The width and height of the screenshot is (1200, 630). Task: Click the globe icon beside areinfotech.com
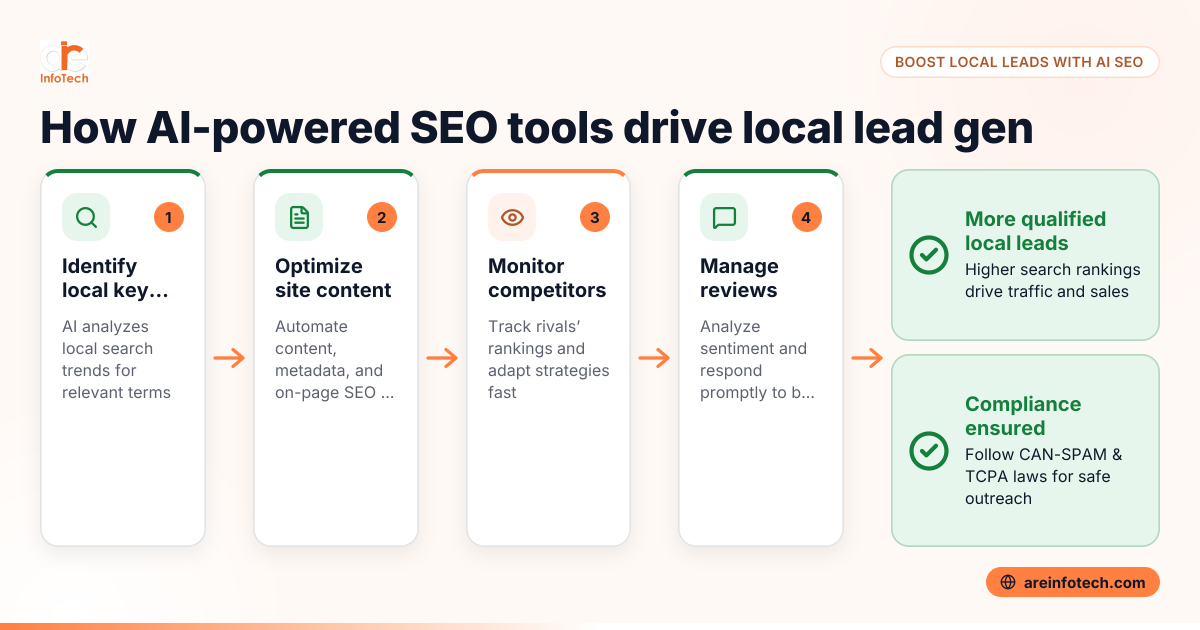click(1008, 582)
